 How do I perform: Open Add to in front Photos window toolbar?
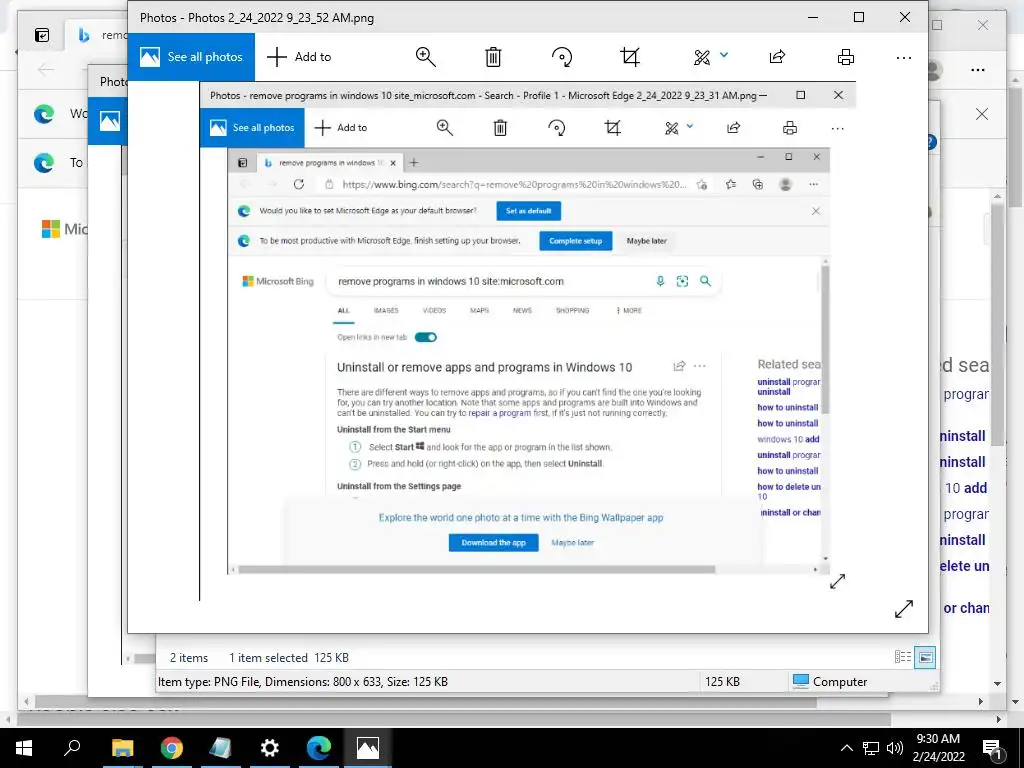[x=299, y=57]
